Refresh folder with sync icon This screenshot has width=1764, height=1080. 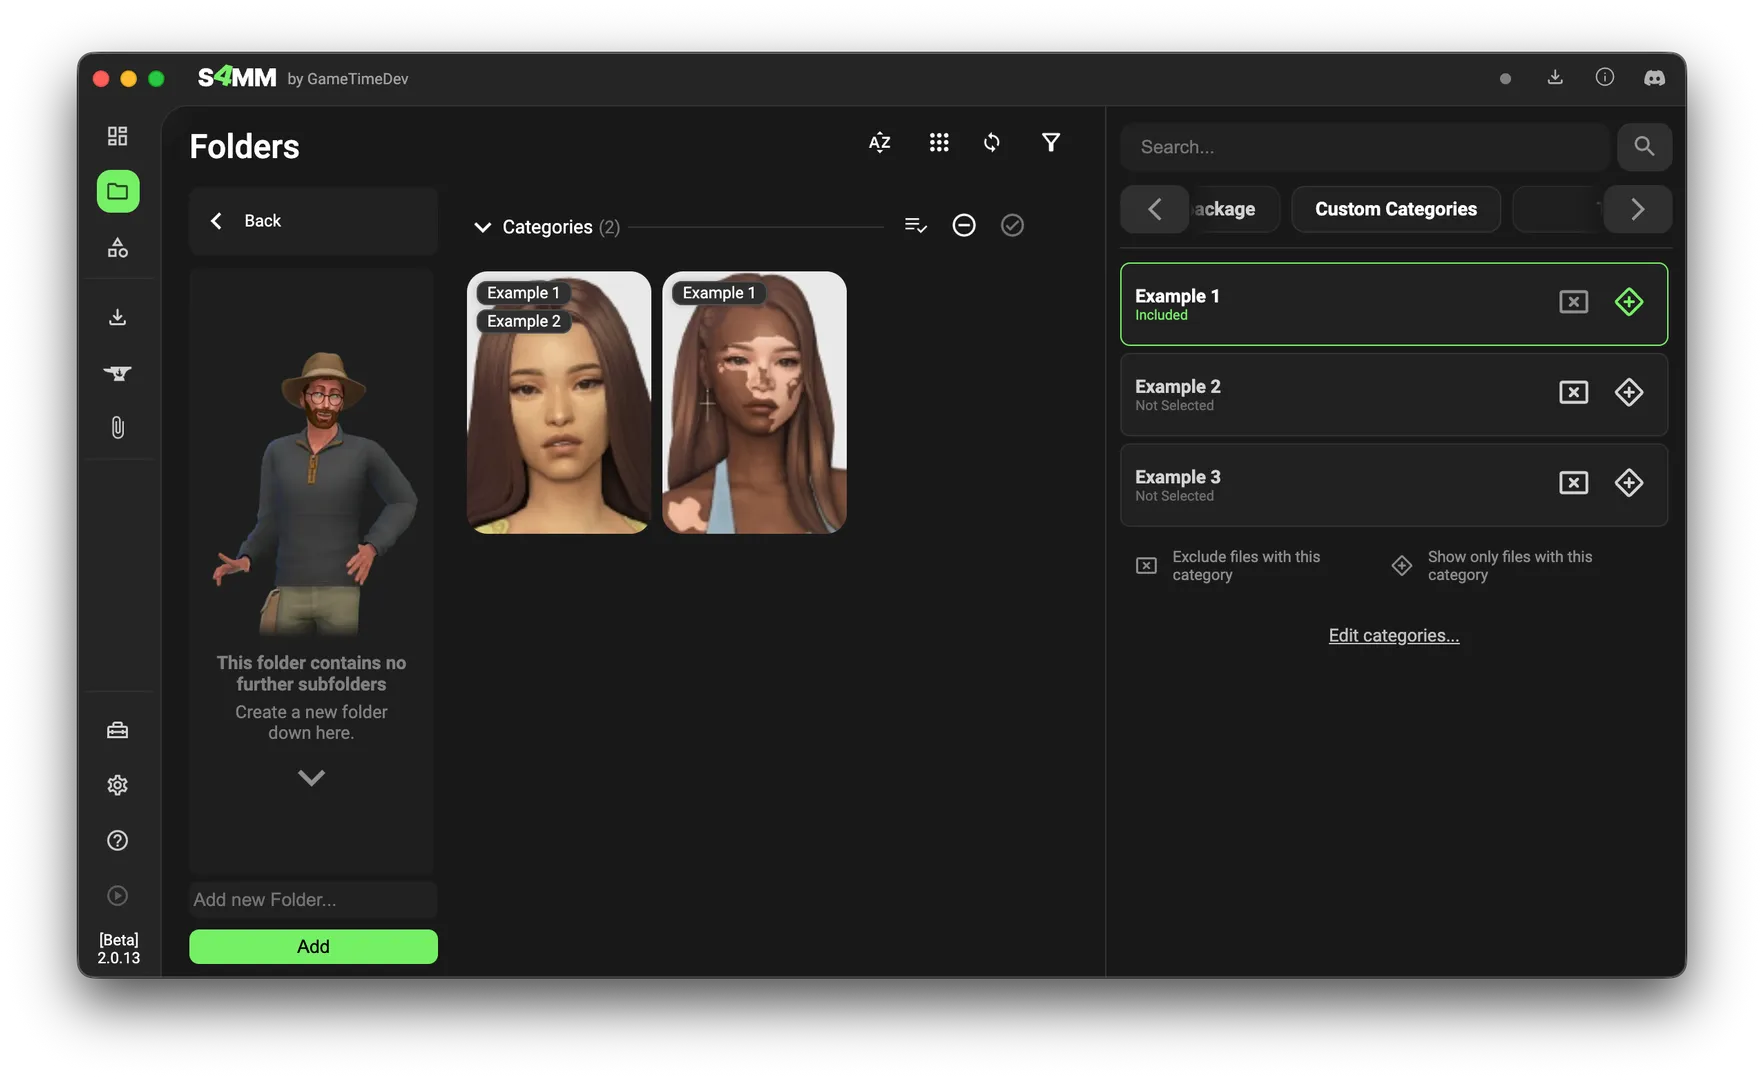click(992, 143)
